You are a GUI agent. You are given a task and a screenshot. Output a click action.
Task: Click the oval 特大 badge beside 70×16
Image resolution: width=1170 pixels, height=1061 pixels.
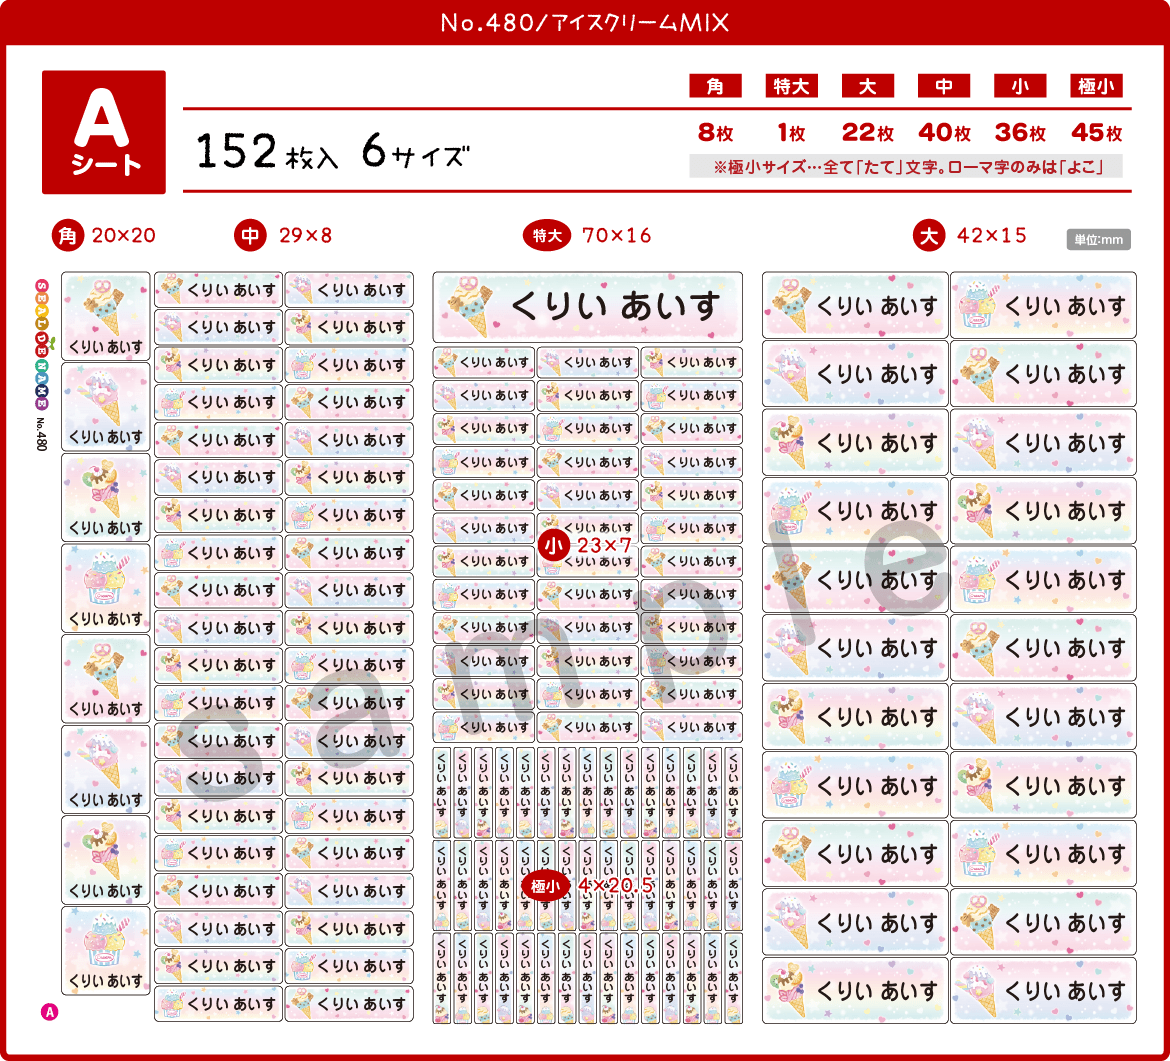click(x=547, y=236)
